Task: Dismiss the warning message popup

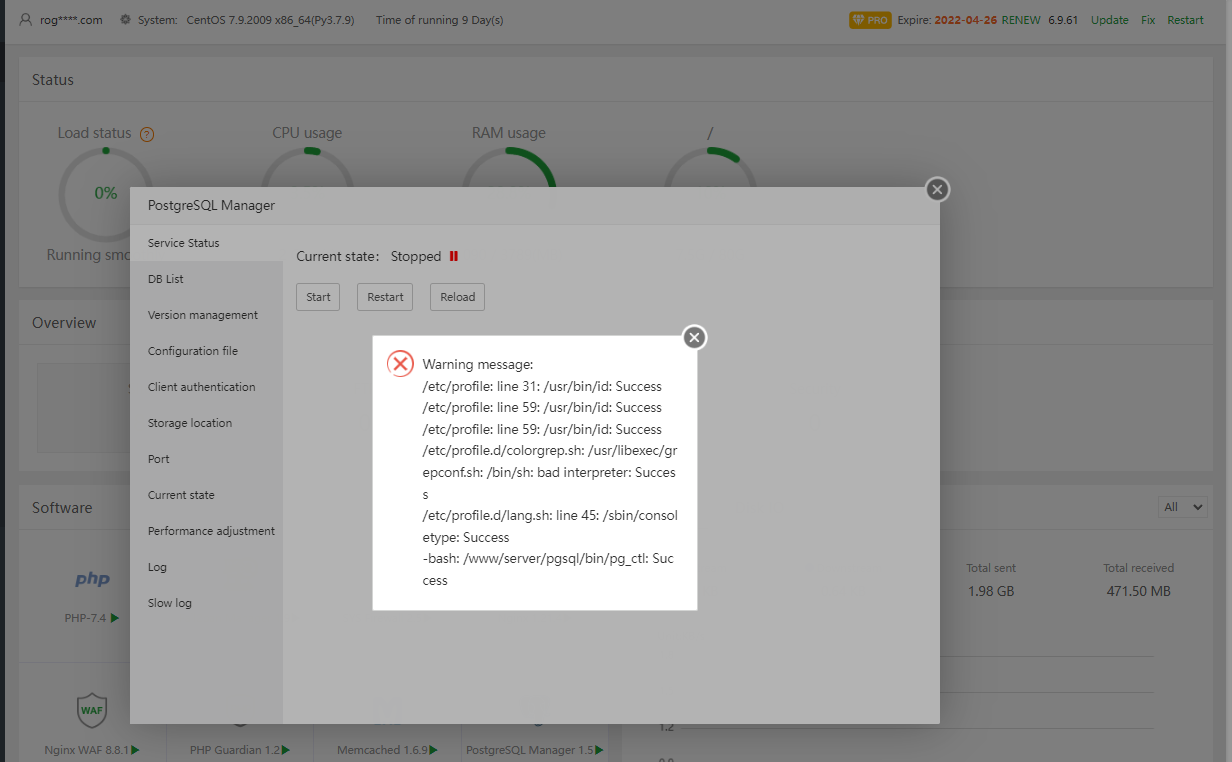Action: [x=694, y=337]
